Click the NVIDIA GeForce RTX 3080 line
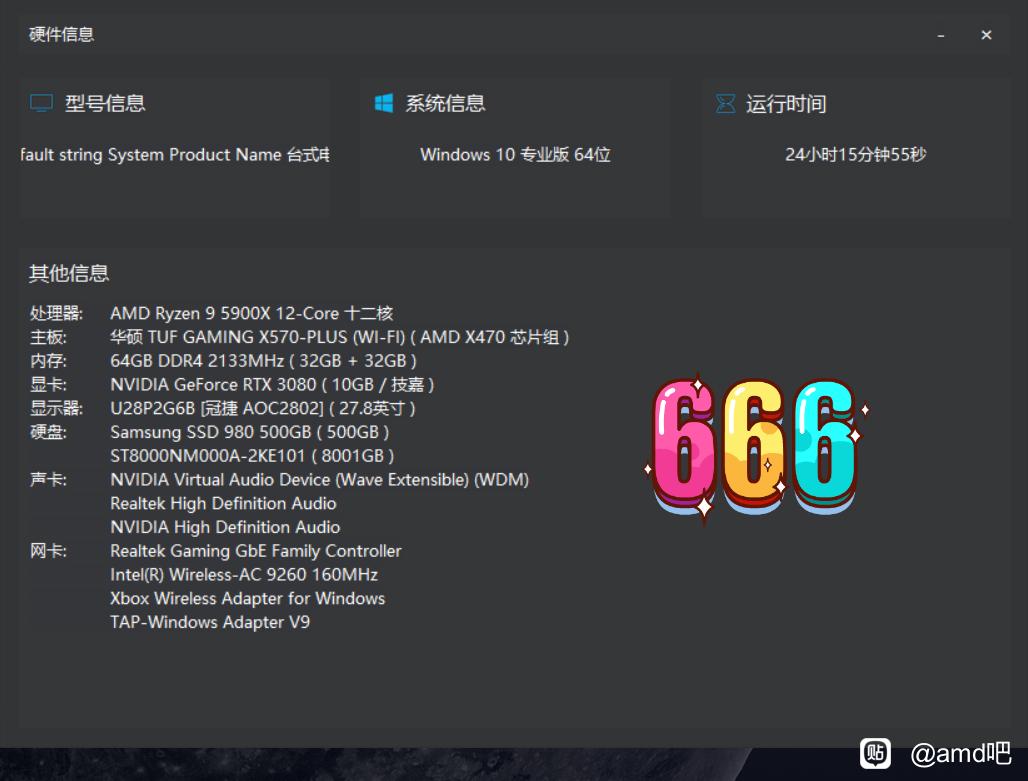 click(272, 384)
